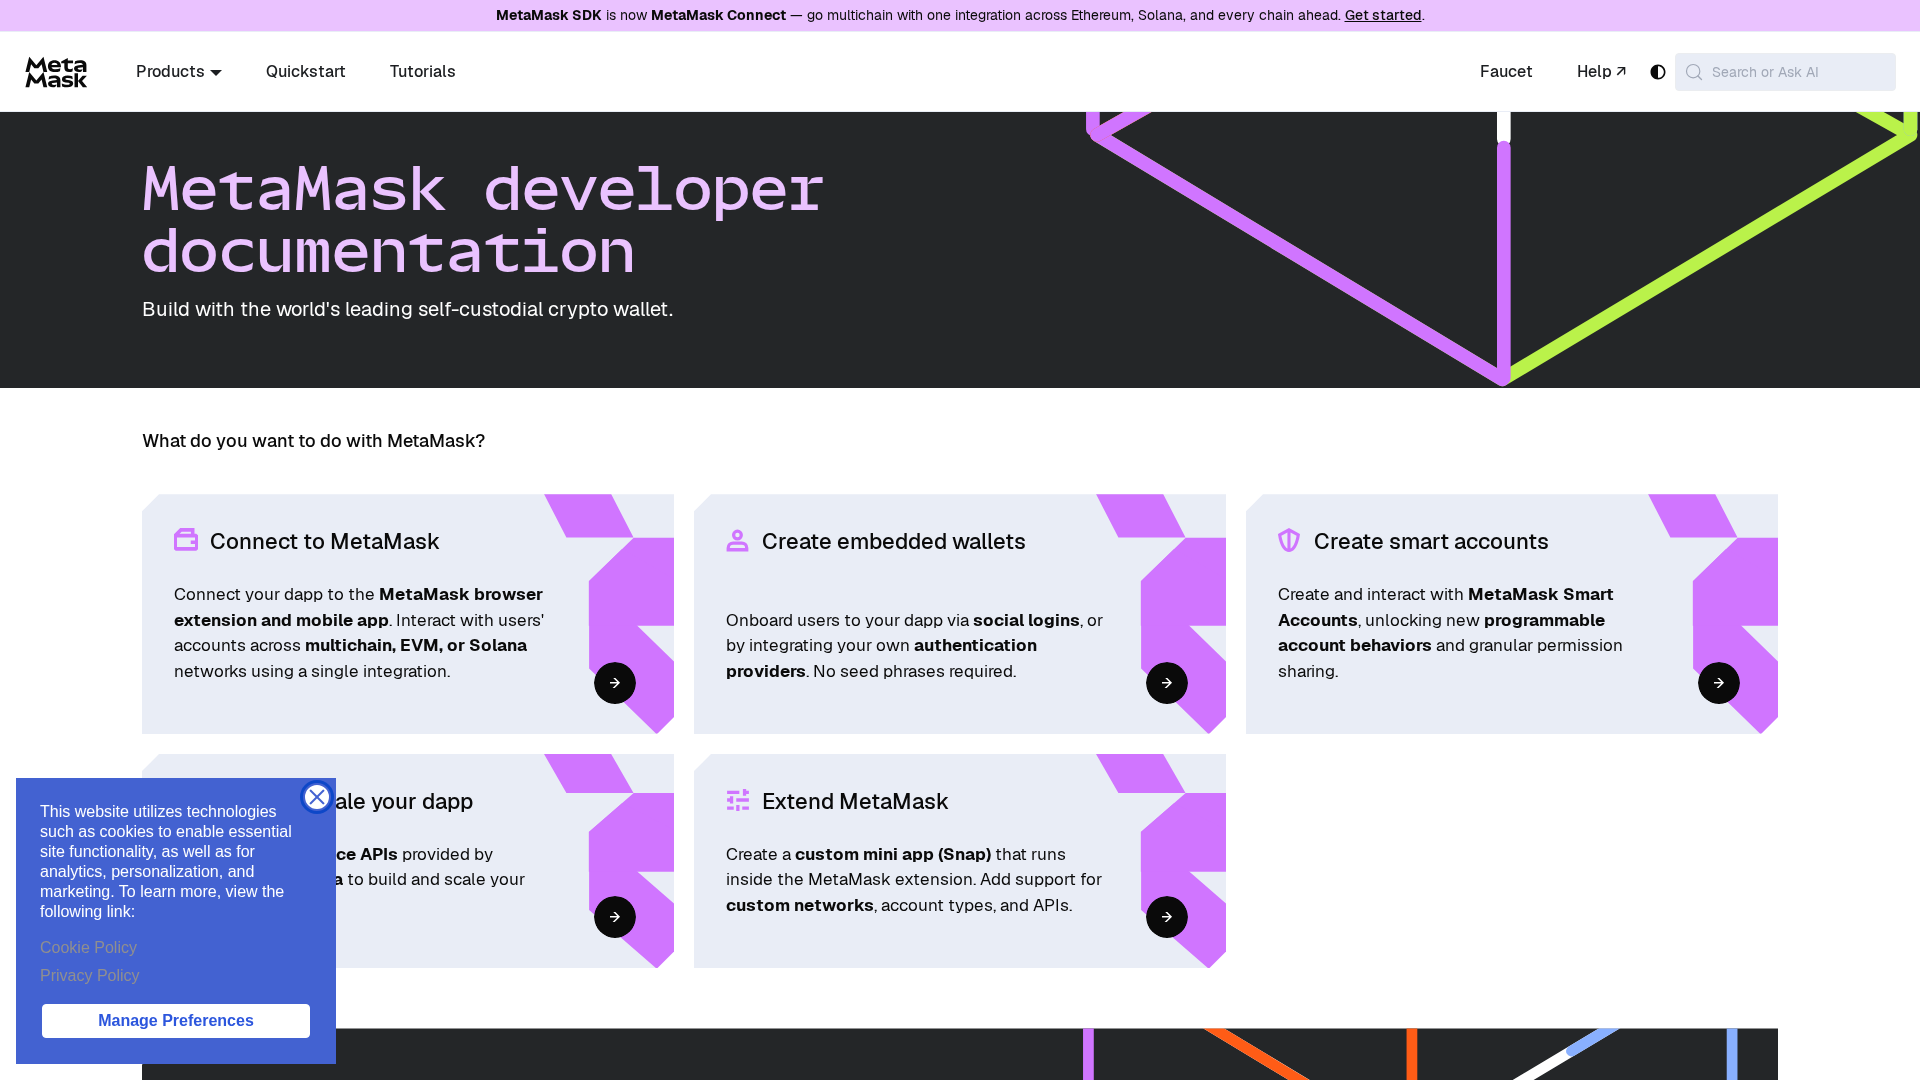
Task: Click the arrow button on smart accounts card
Action: coord(1719,683)
